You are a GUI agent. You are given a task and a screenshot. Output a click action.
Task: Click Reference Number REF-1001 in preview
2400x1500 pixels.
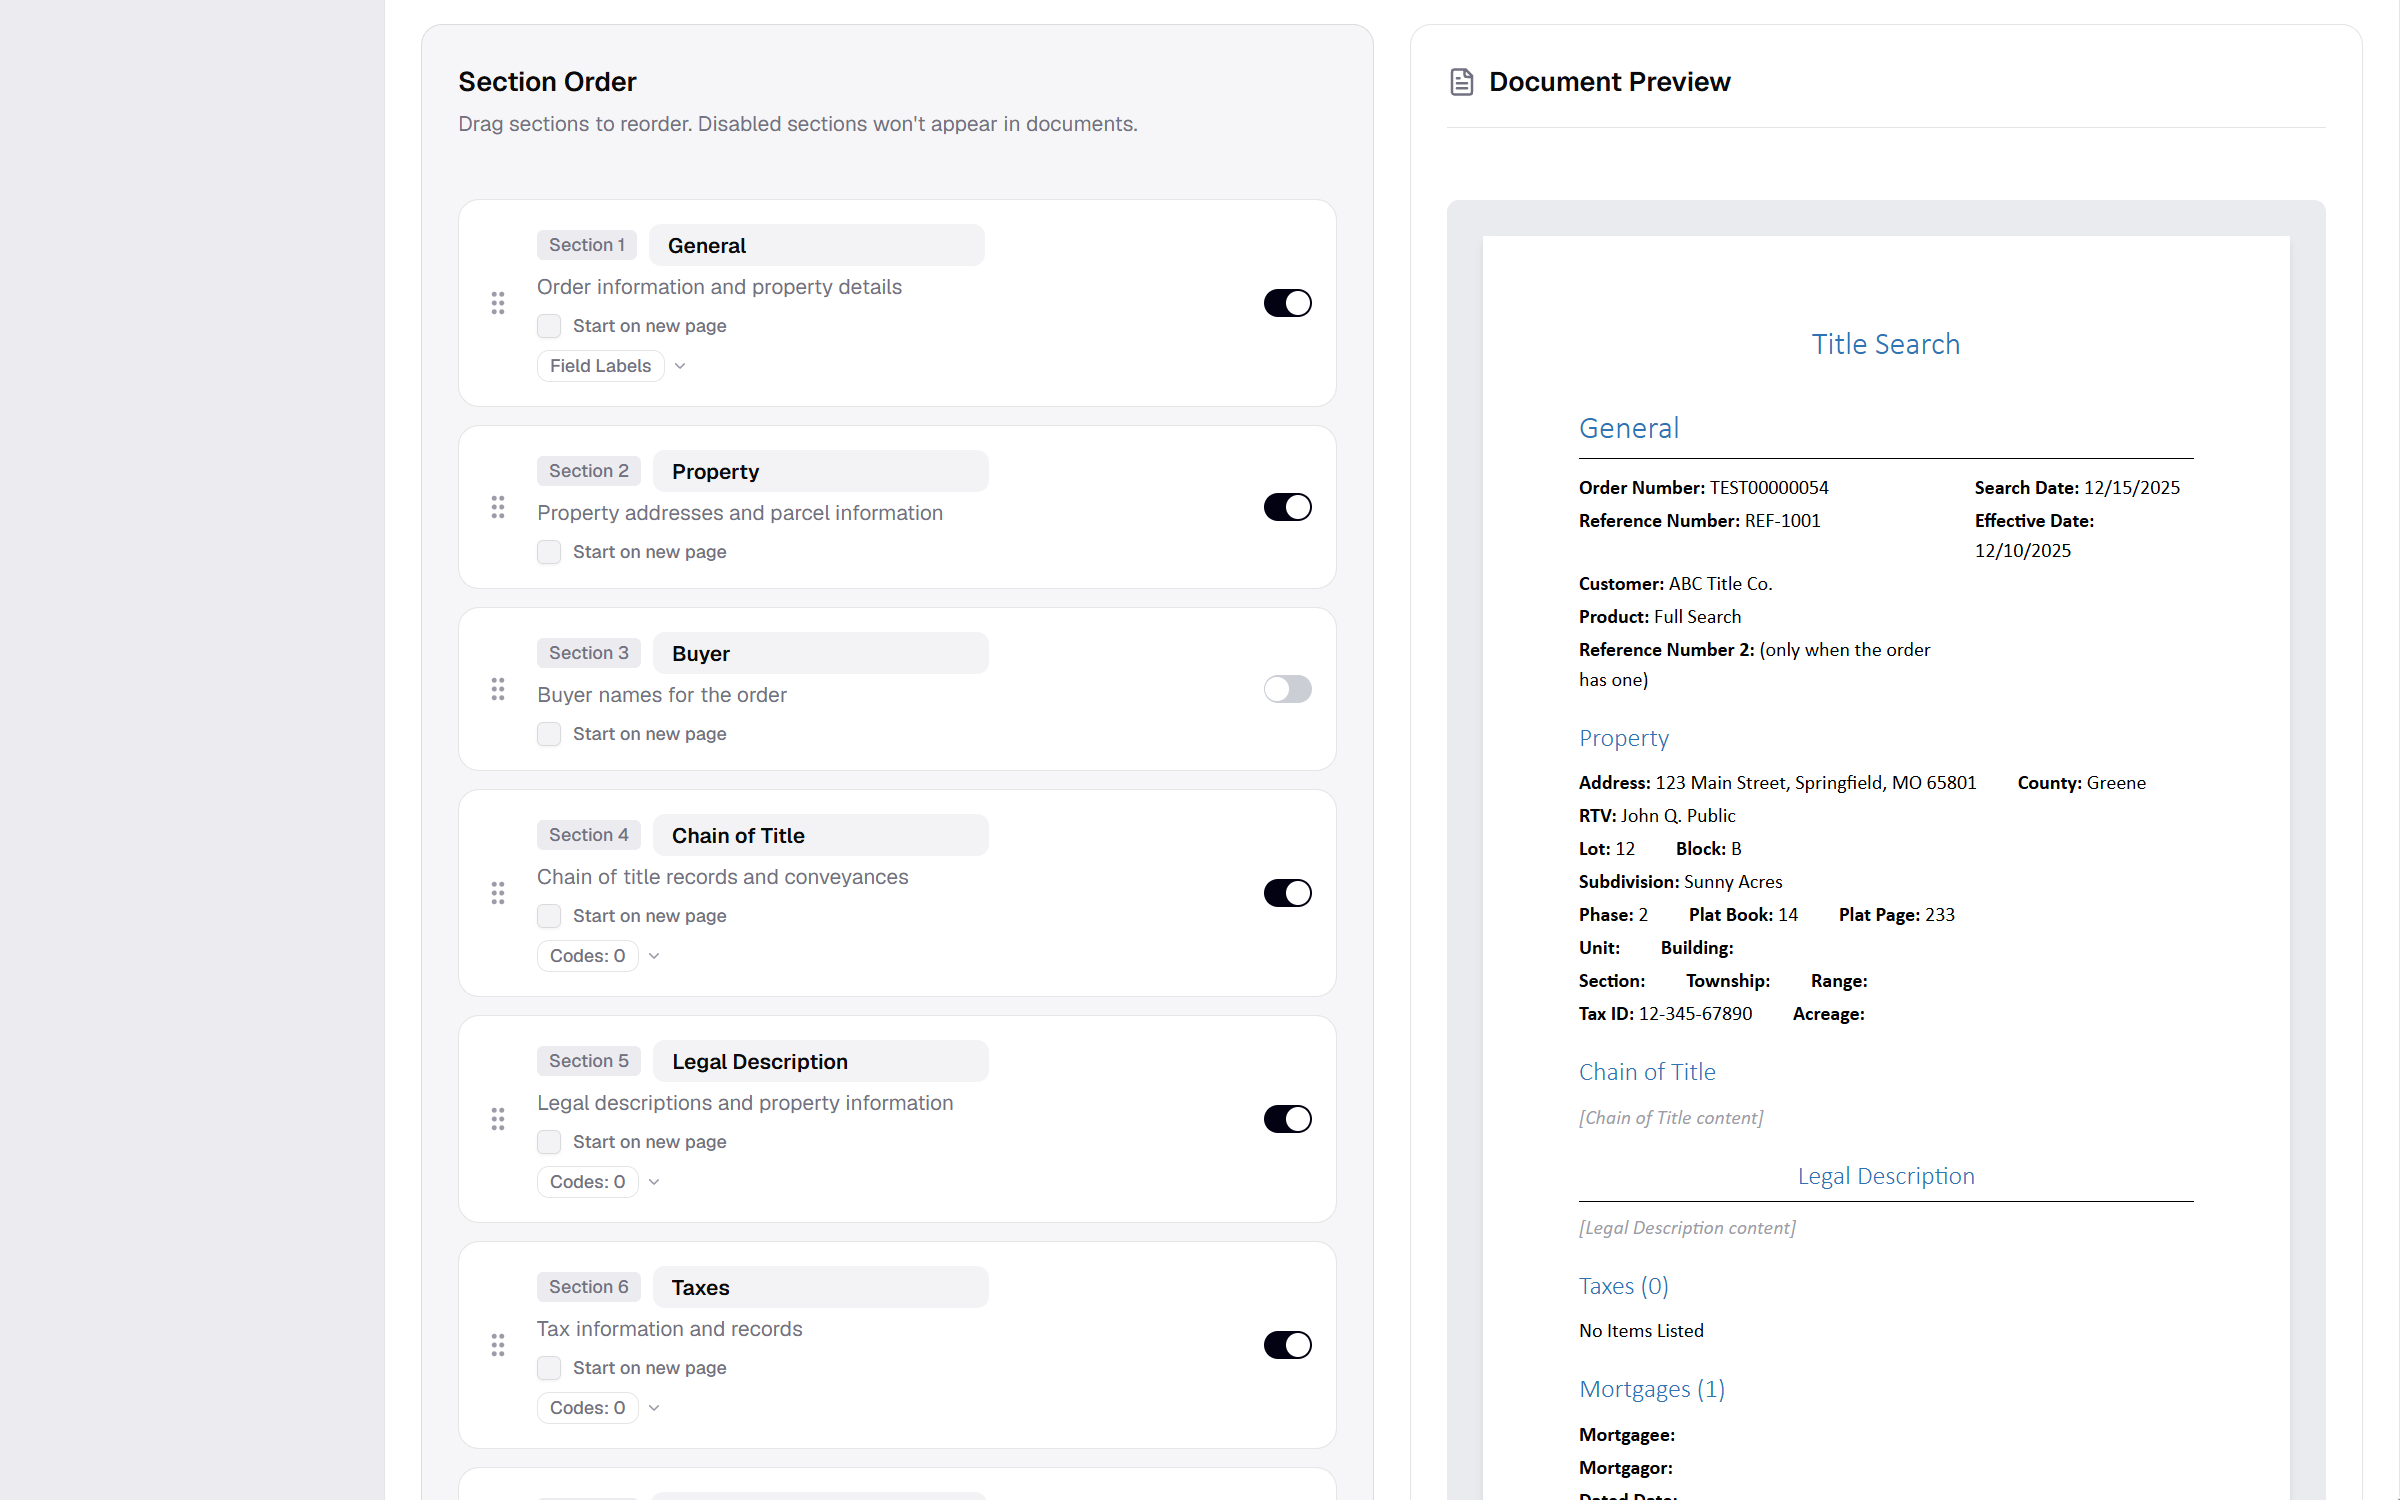point(1700,521)
